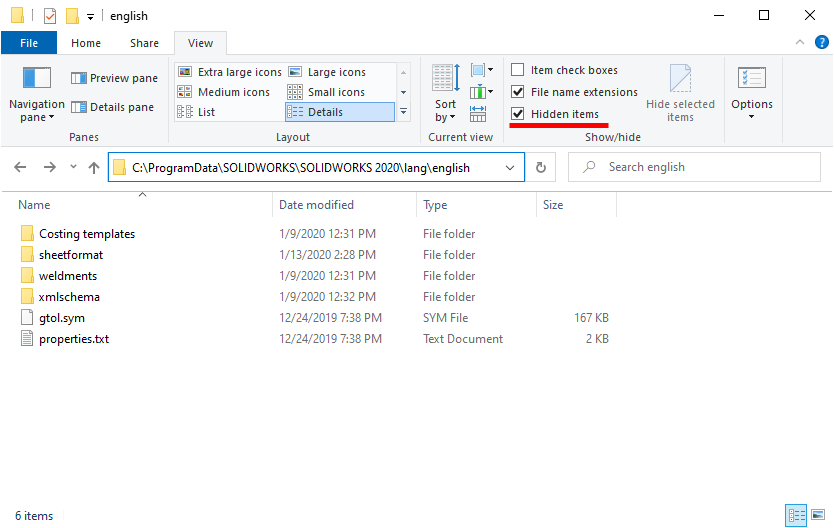This screenshot has height=528, width=834.
Task: Go forward to the next folder
Action: coord(49,167)
